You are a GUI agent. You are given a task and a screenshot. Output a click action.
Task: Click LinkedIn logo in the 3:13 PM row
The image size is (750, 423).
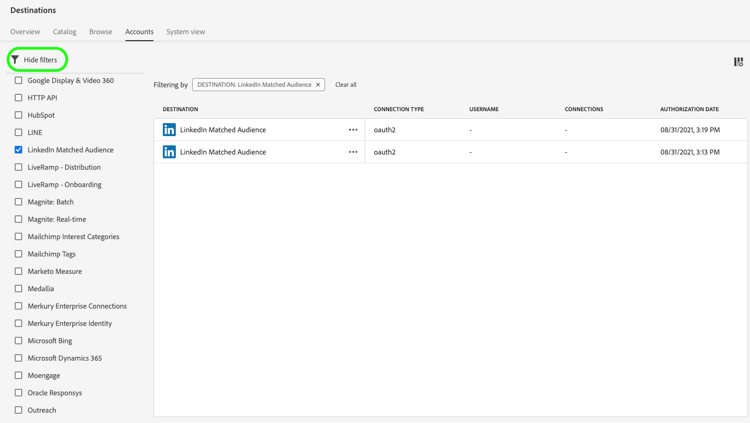tap(169, 152)
